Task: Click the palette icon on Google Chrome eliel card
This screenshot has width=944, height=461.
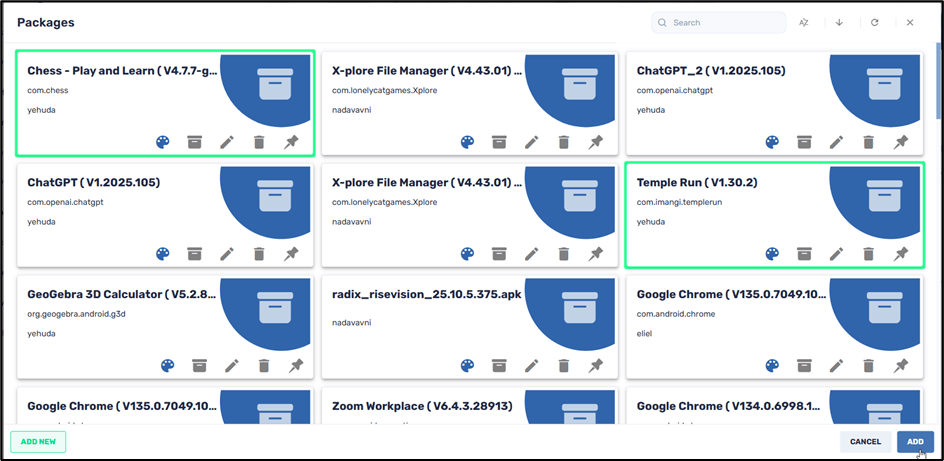Action: [772, 366]
